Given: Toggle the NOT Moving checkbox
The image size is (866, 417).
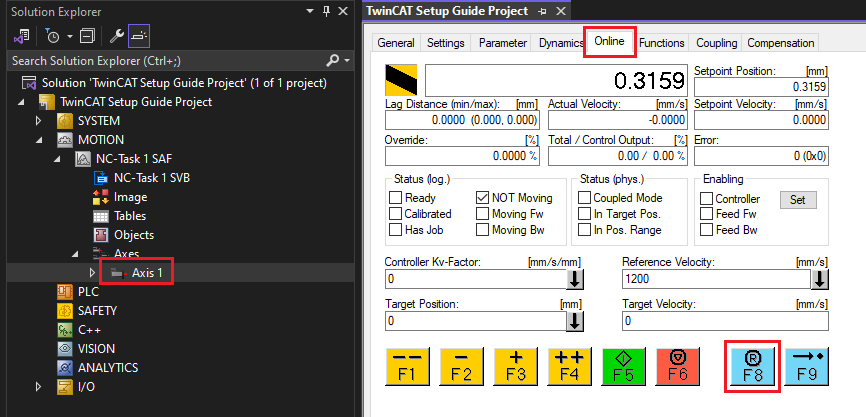Looking at the screenshot, I should pyautogui.click(x=482, y=198).
